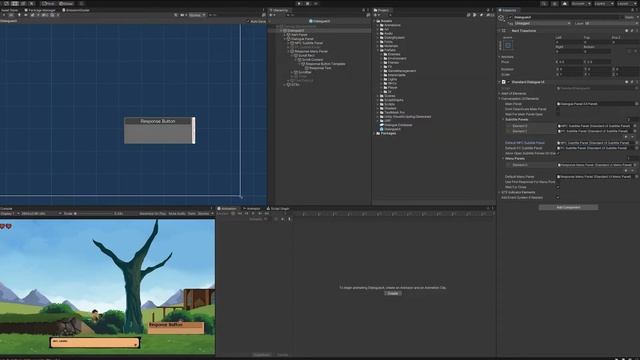Open the Game view Display dropdown
The height and width of the screenshot is (360, 640).
(10, 213)
